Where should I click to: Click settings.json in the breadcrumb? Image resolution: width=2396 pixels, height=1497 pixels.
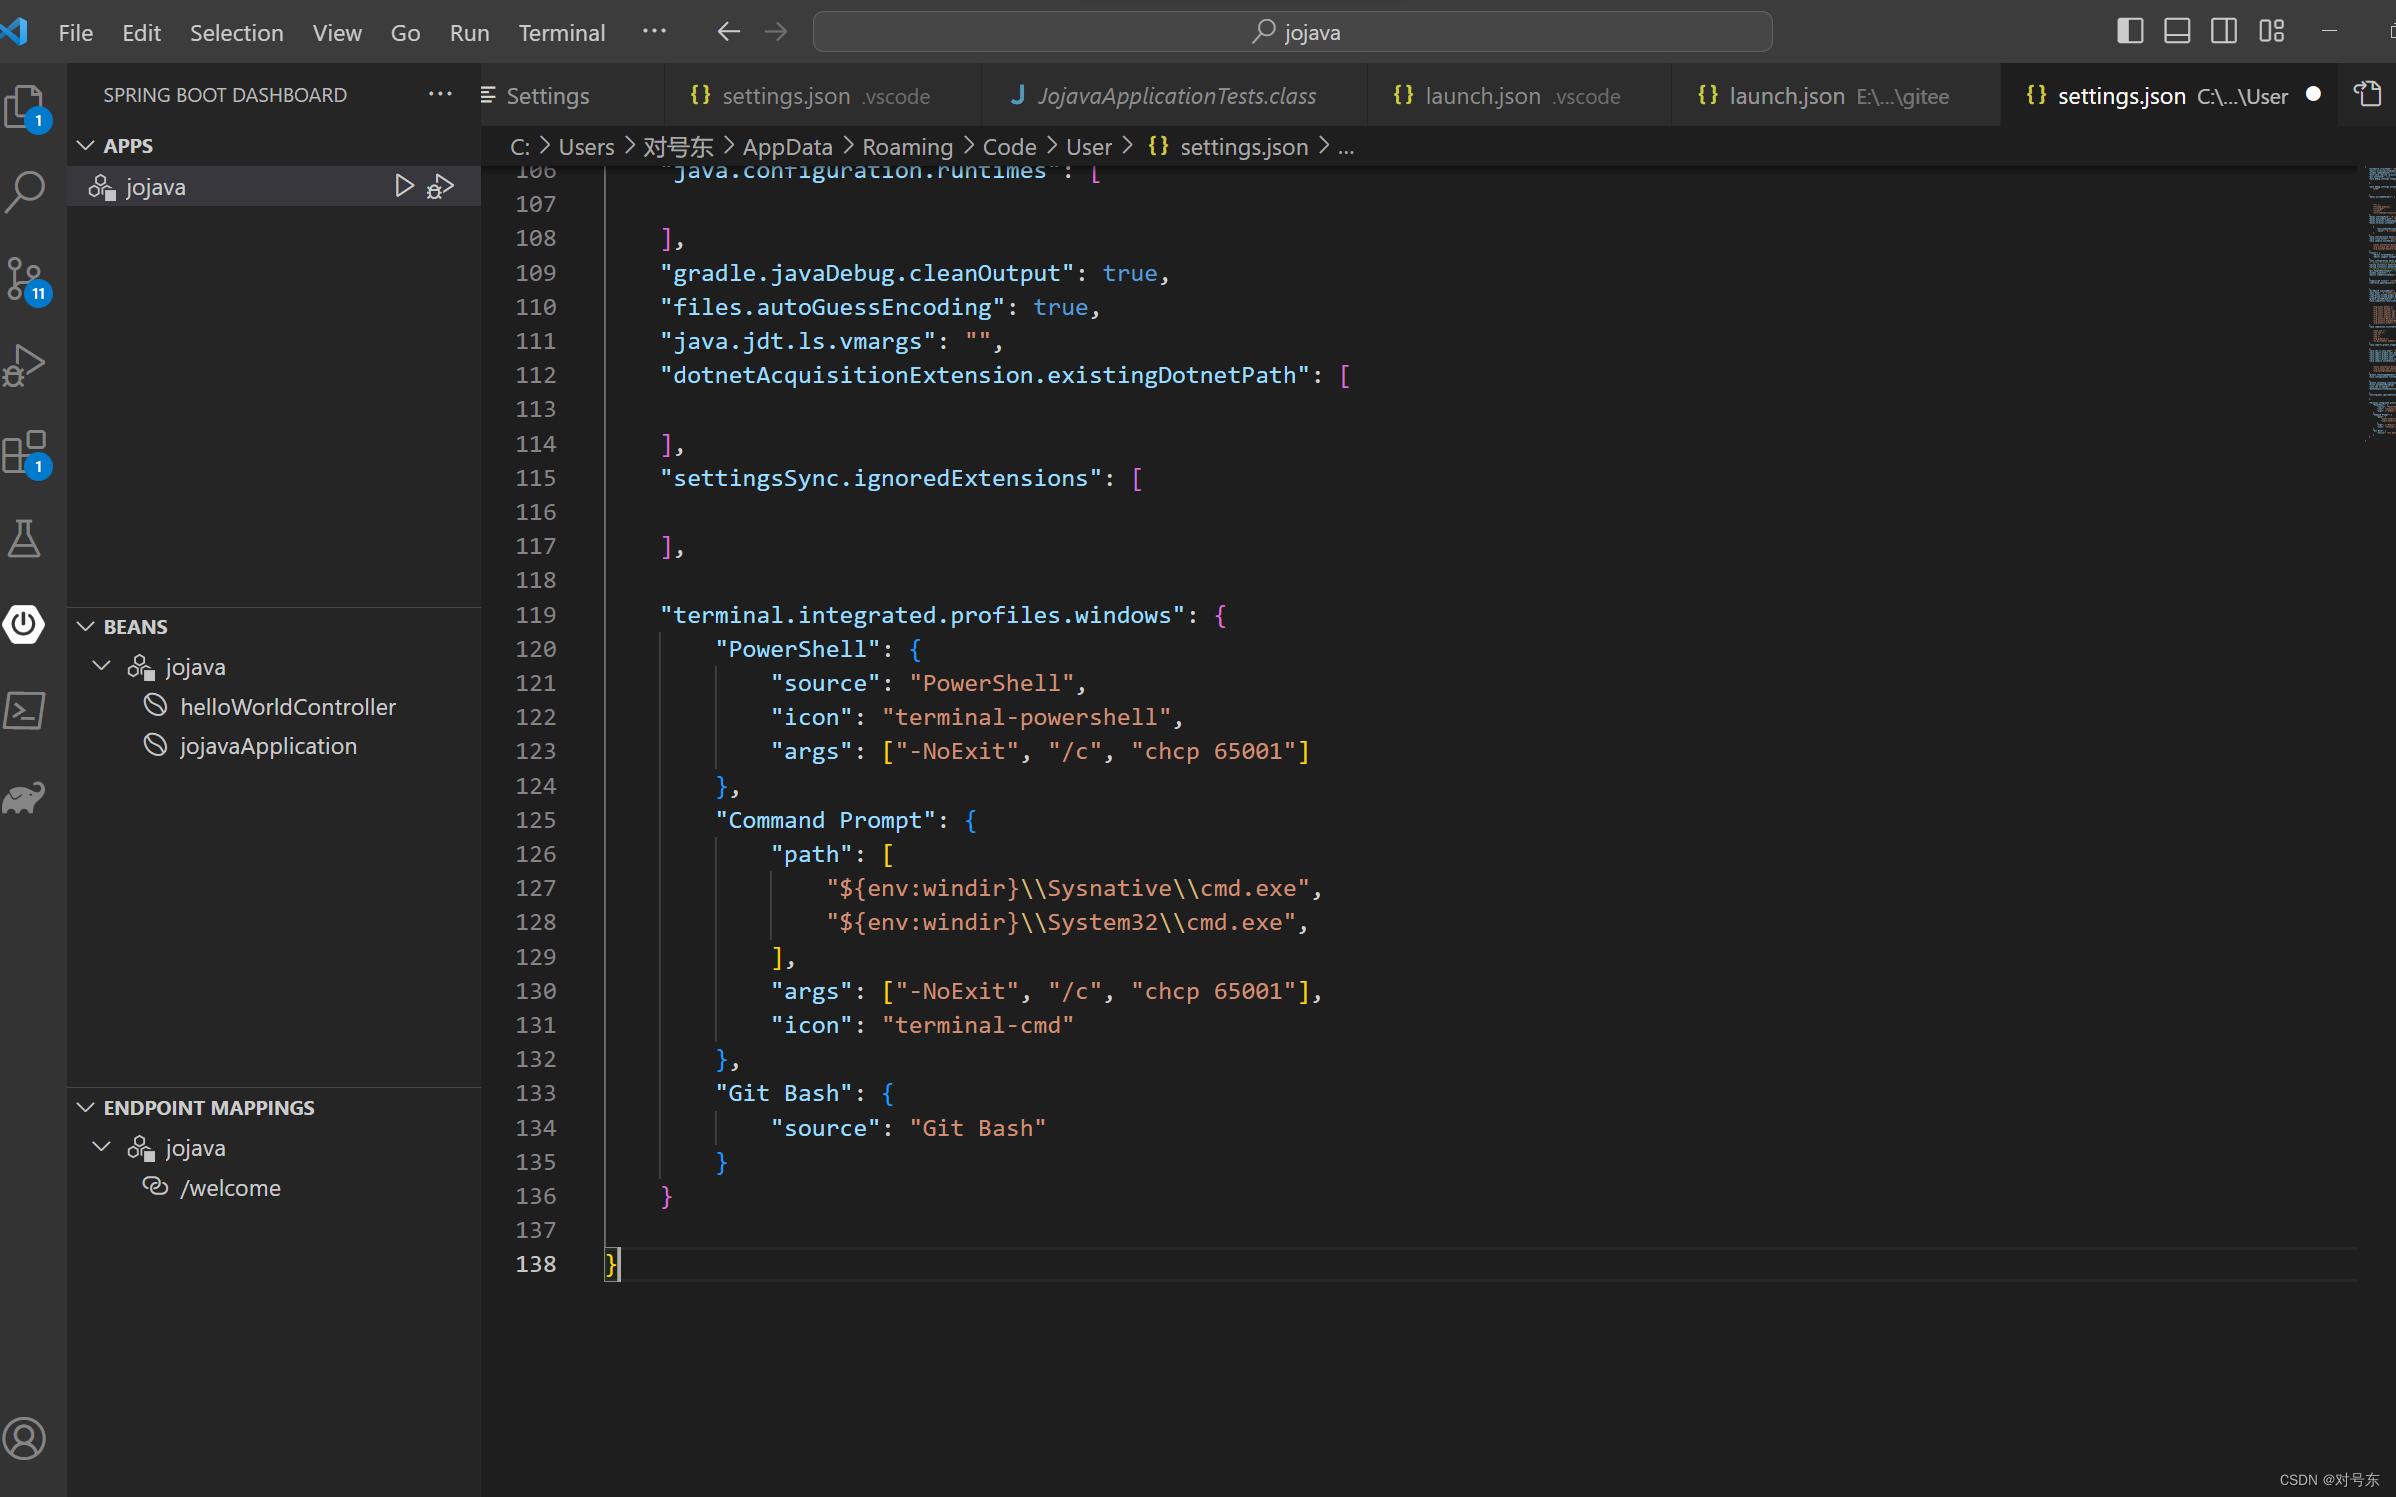point(1243,147)
